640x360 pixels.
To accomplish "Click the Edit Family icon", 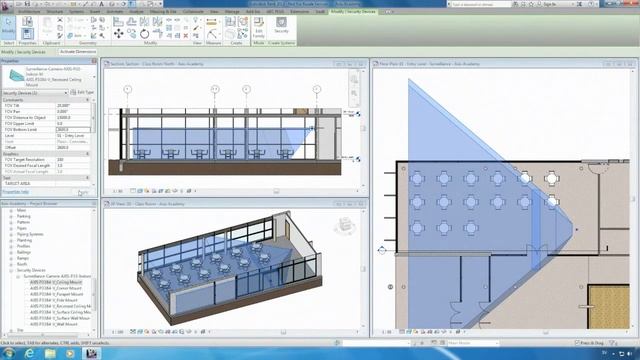I will coord(259,27).
